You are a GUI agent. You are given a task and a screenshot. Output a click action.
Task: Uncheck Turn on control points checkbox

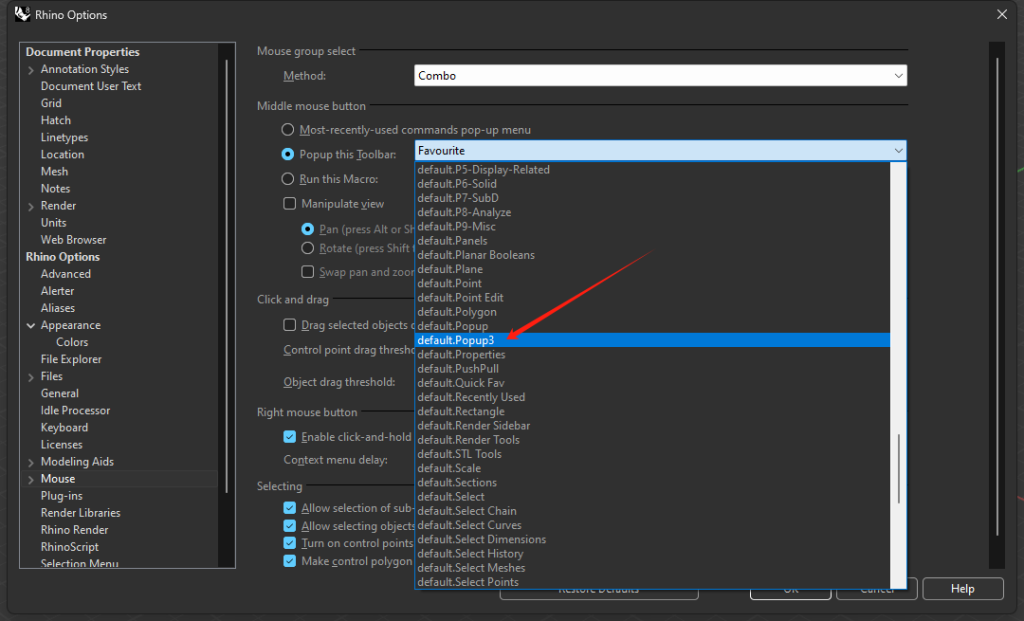point(289,543)
